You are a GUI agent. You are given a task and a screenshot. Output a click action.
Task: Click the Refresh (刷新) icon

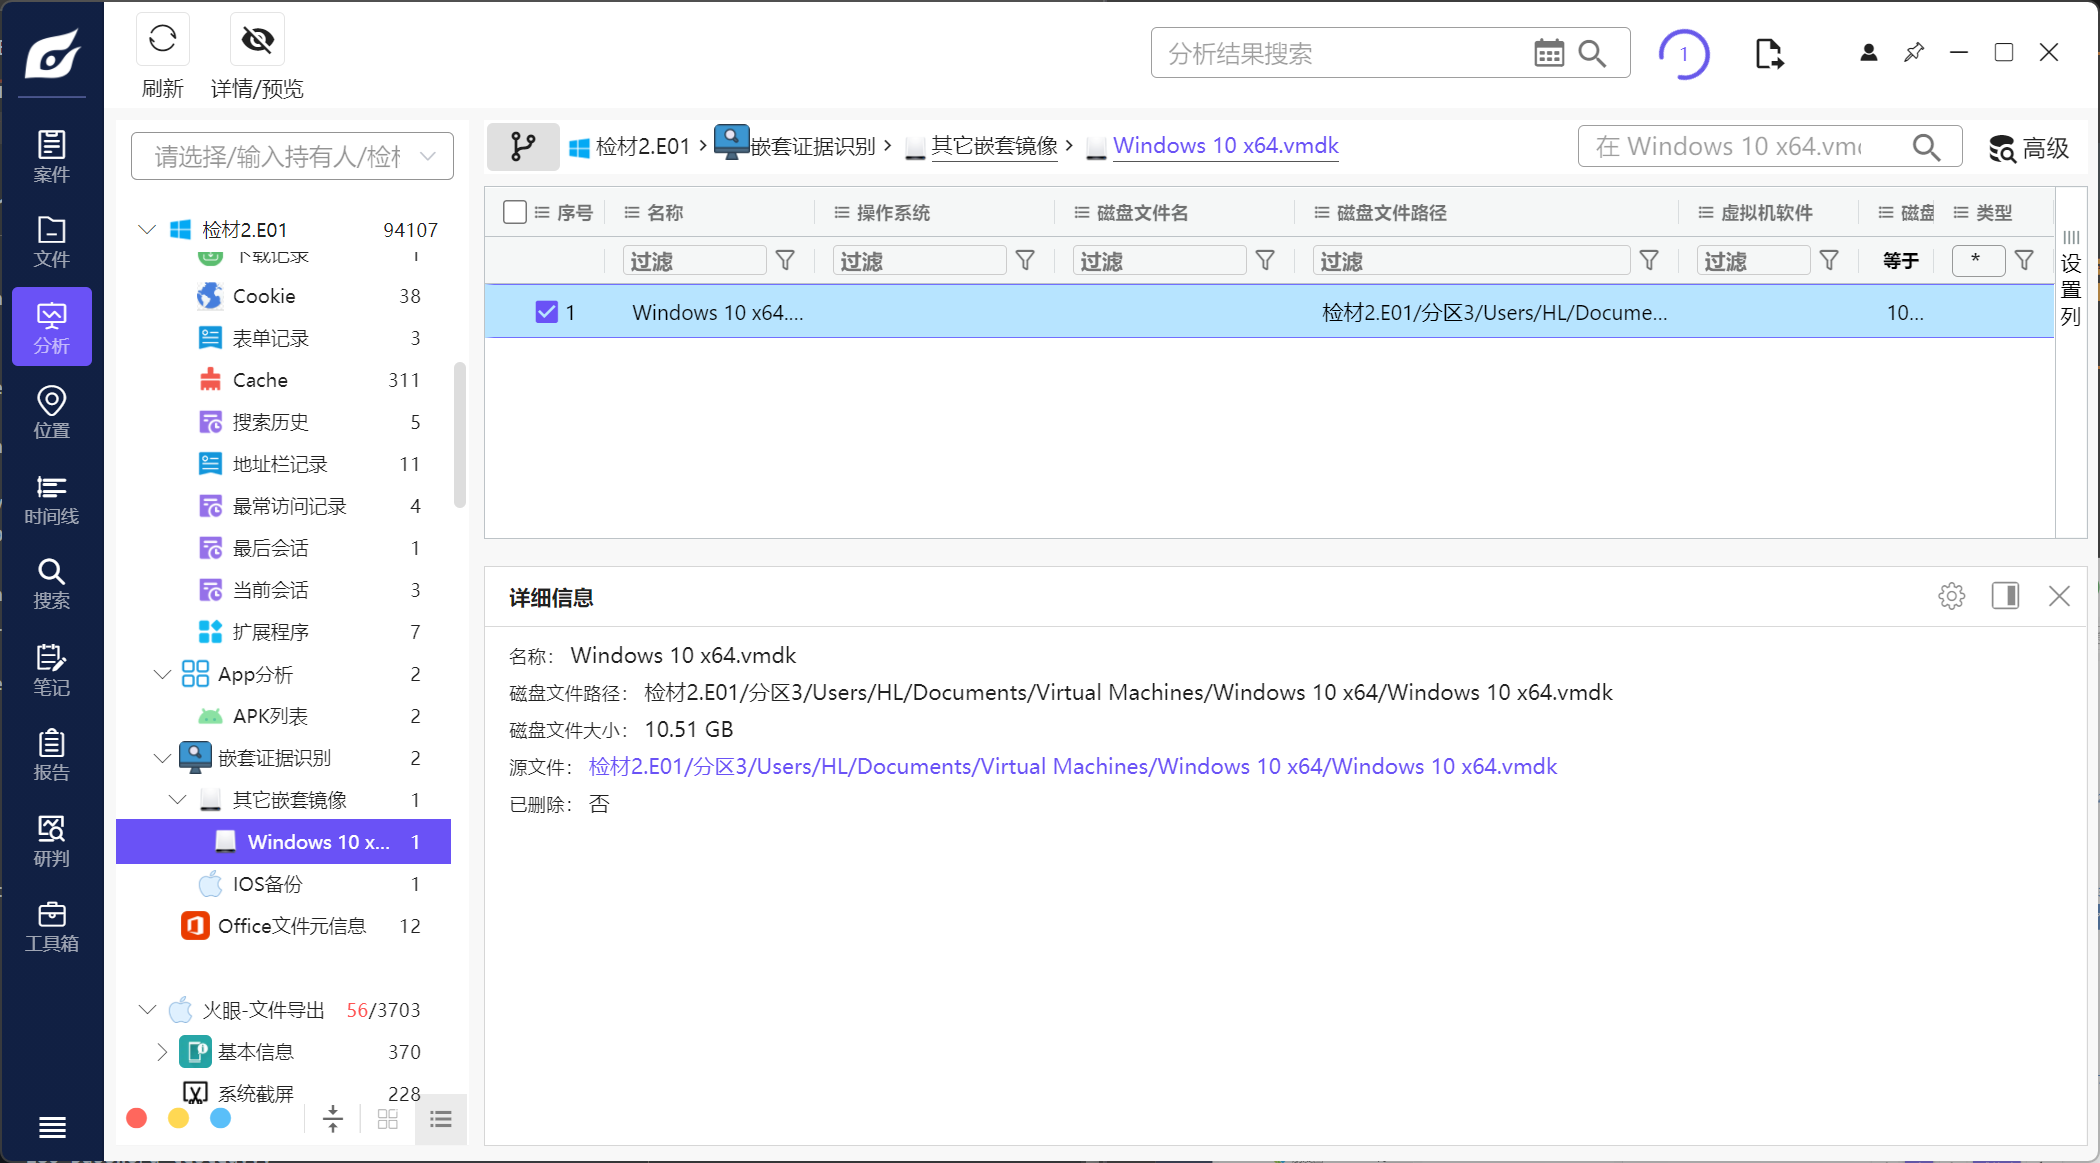click(x=162, y=40)
